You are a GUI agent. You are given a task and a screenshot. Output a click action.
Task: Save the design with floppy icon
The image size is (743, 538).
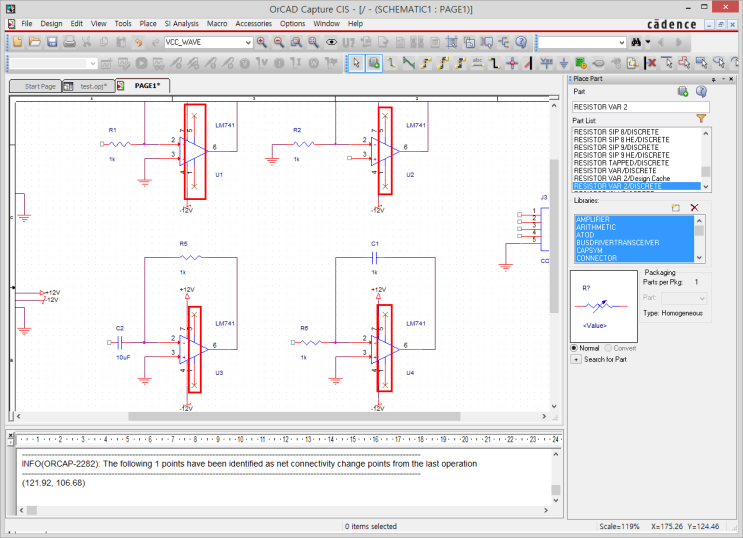coord(52,42)
